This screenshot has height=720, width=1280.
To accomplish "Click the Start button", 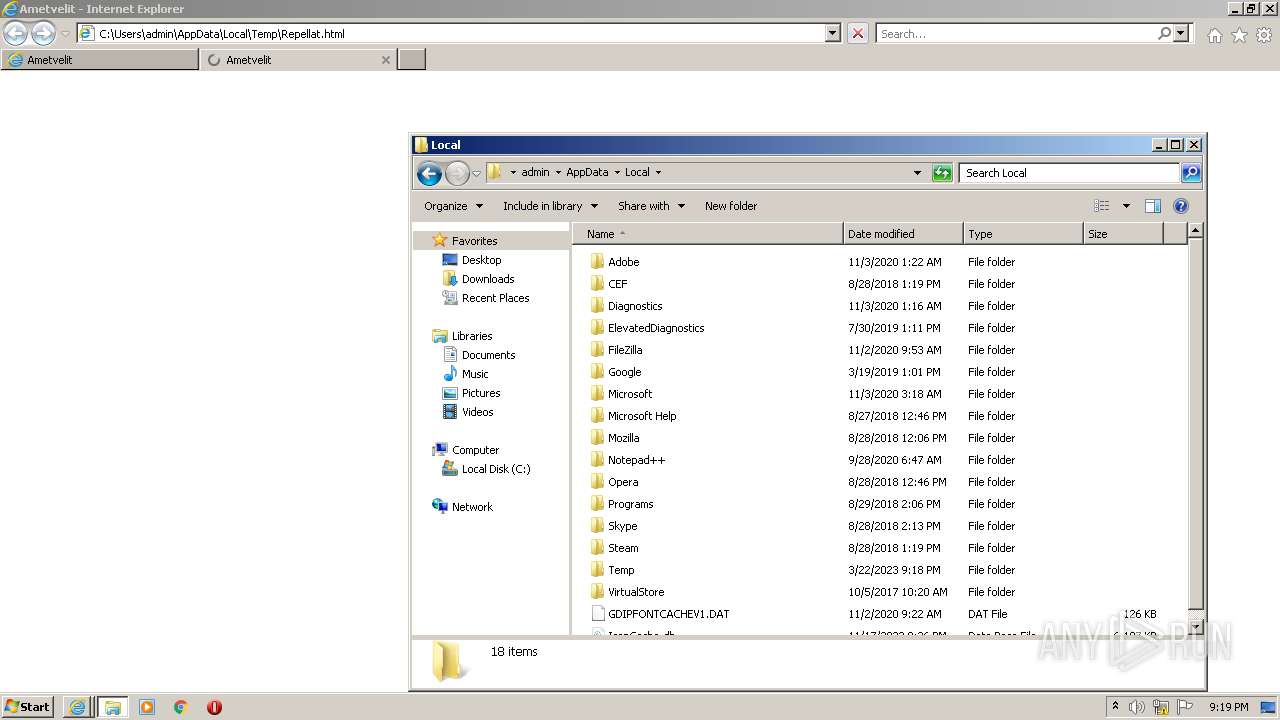I will (x=27, y=707).
